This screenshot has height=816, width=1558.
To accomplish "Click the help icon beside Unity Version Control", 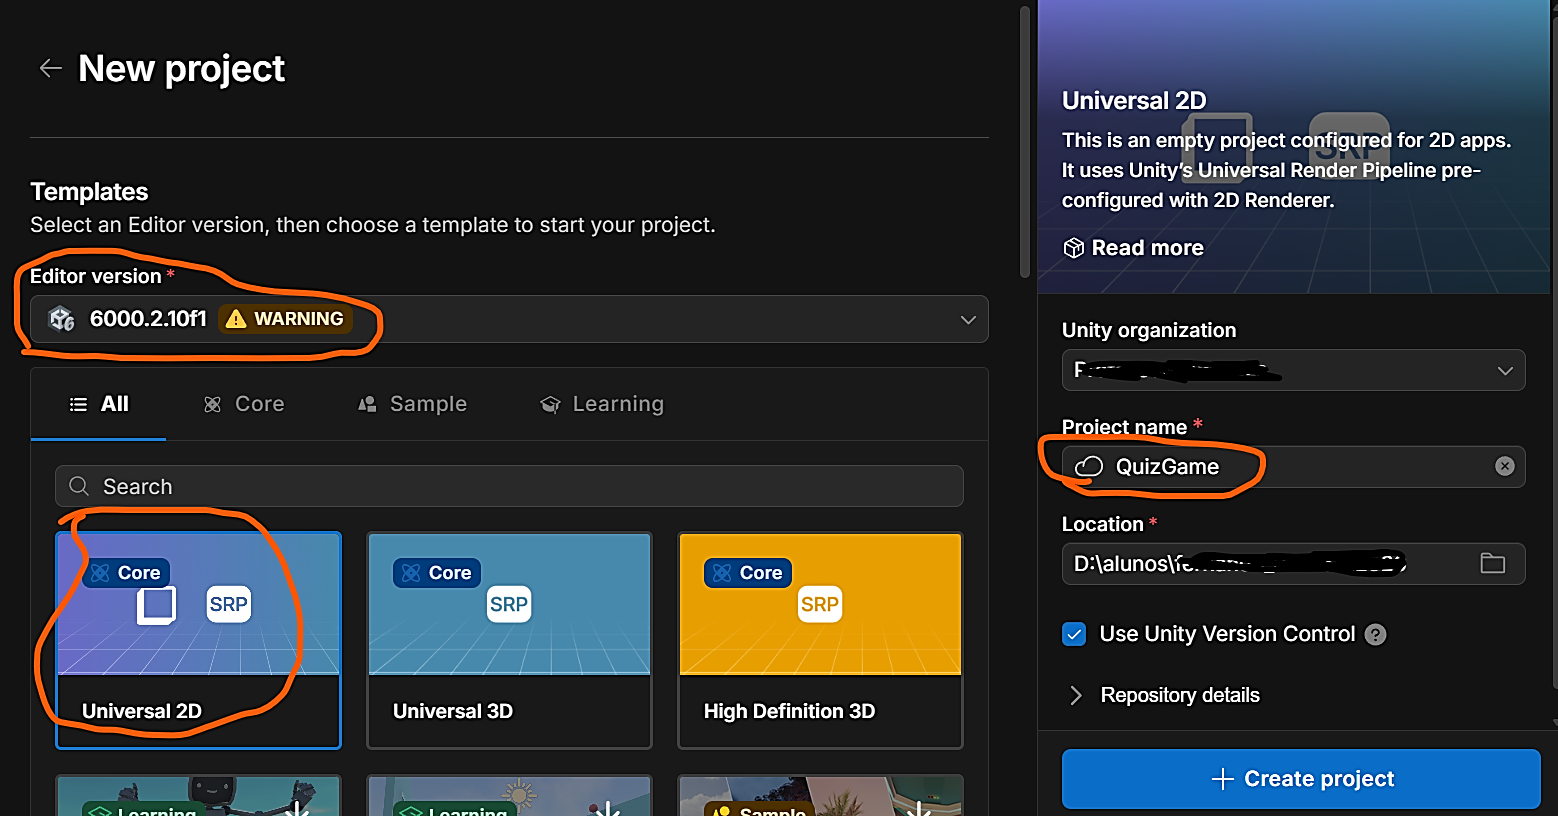I will pos(1375,634).
